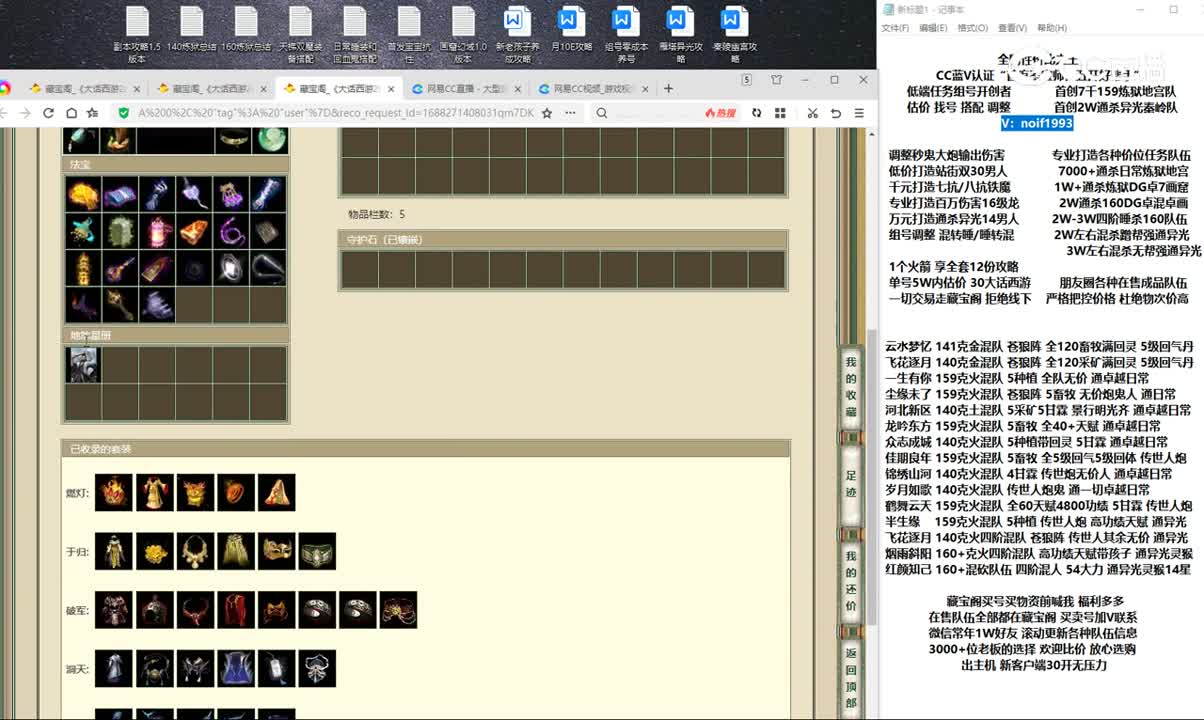Click 已收录的套装 section header
1204x720 pixels.
pyautogui.click(x=426, y=449)
